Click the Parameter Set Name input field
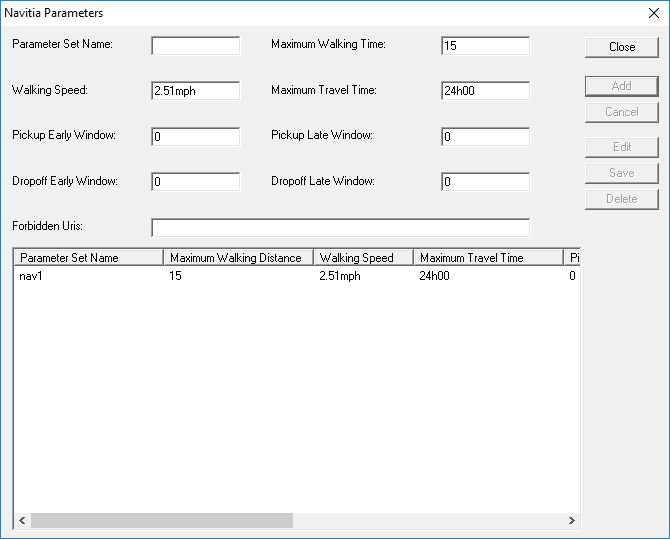Viewport: 670px width, 539px height. pyautogui.click(x=195, y=46)
